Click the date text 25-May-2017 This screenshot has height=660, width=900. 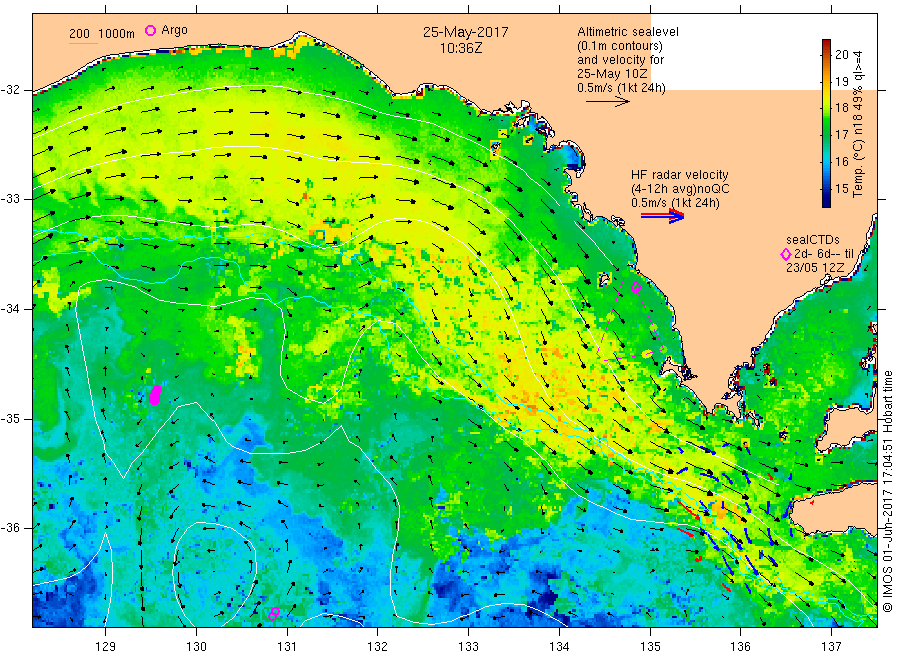coord(465,32)
